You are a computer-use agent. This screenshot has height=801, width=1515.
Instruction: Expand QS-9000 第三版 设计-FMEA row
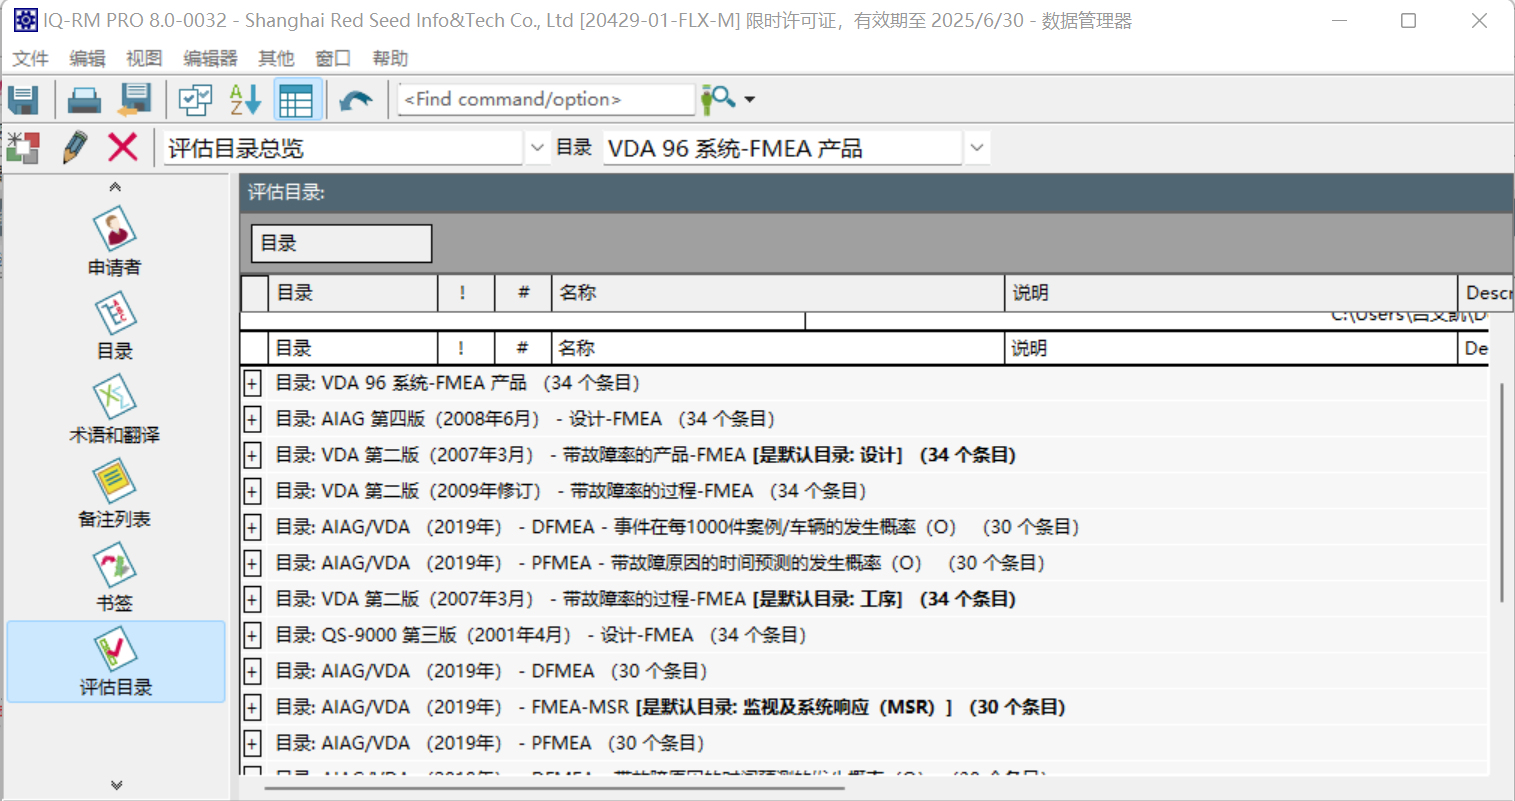click(x=252, y=635)
